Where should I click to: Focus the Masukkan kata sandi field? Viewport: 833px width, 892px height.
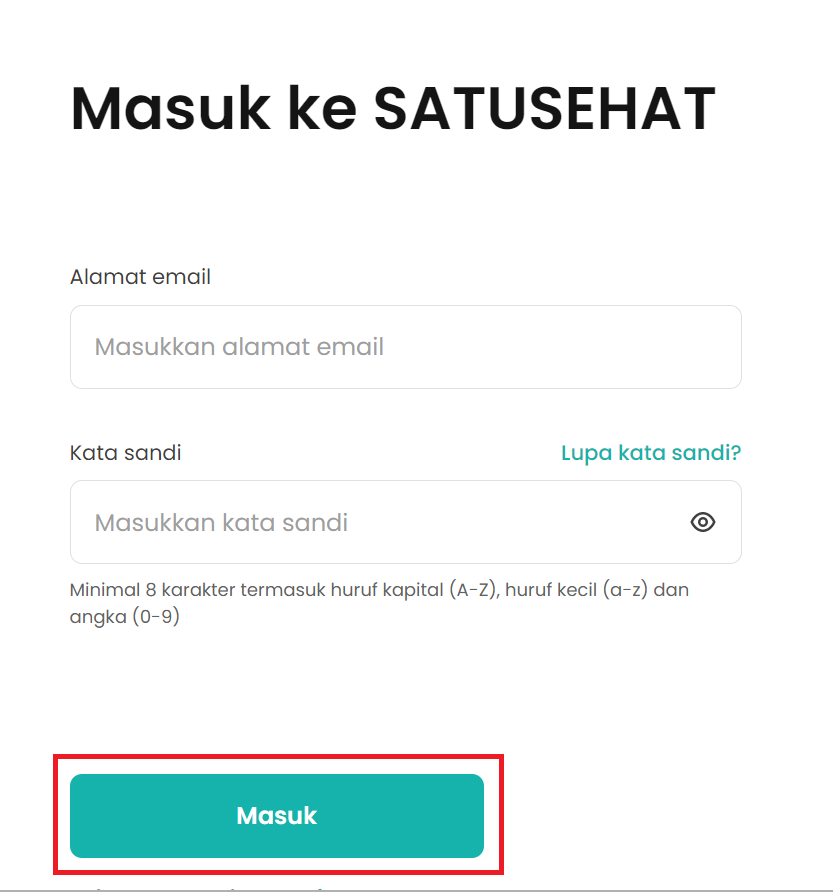tap(406, 522)
